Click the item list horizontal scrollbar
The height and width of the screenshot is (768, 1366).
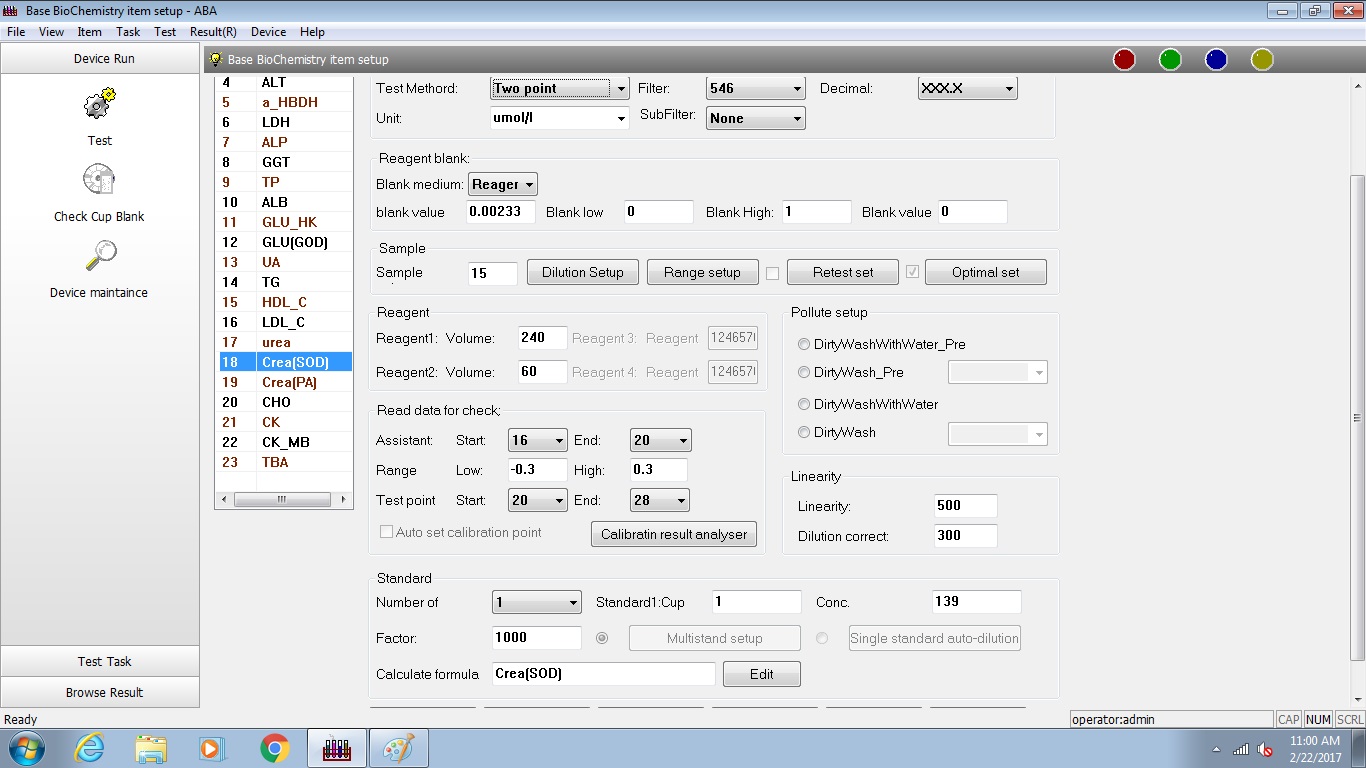coord(284,500)
